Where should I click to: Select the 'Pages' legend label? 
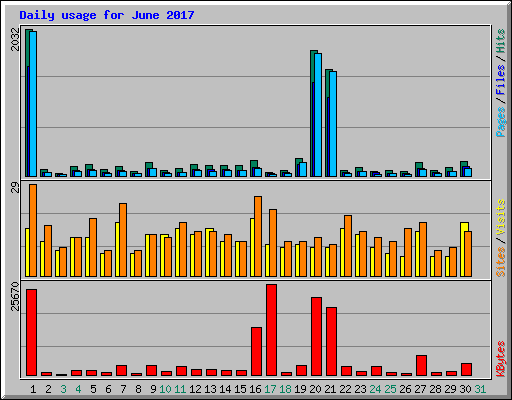(500, 122)
